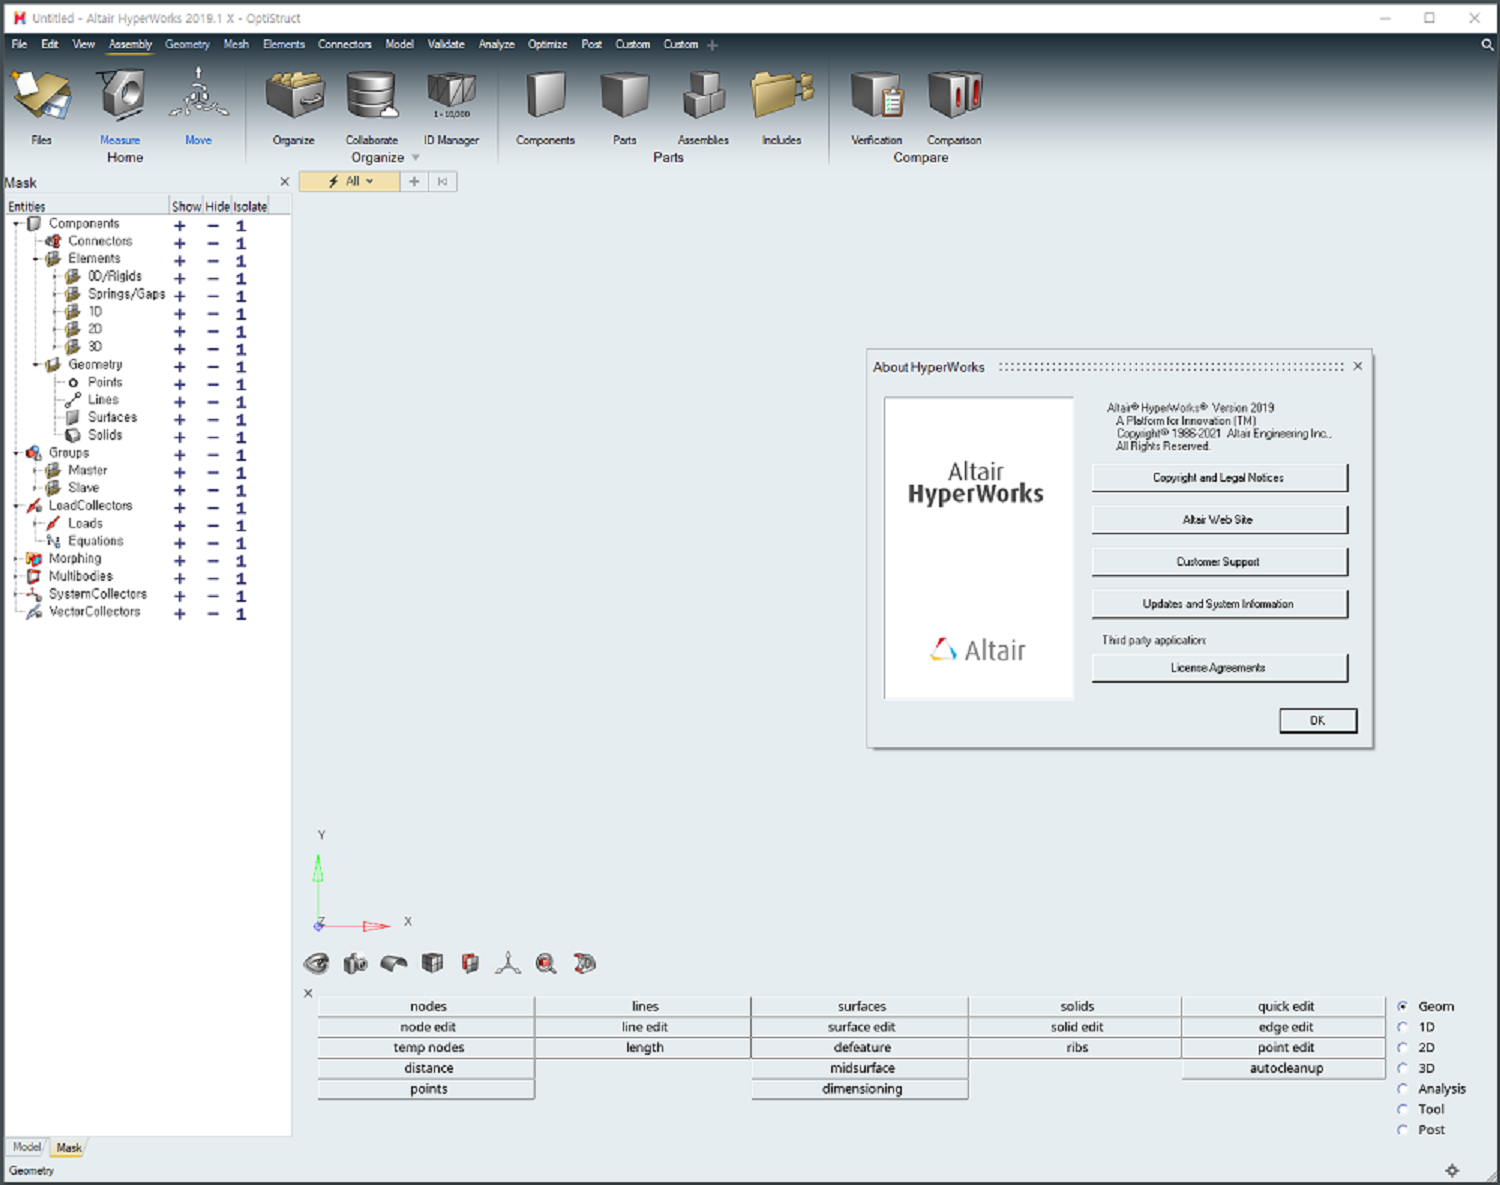Open the Organize tool

(294, 107)
